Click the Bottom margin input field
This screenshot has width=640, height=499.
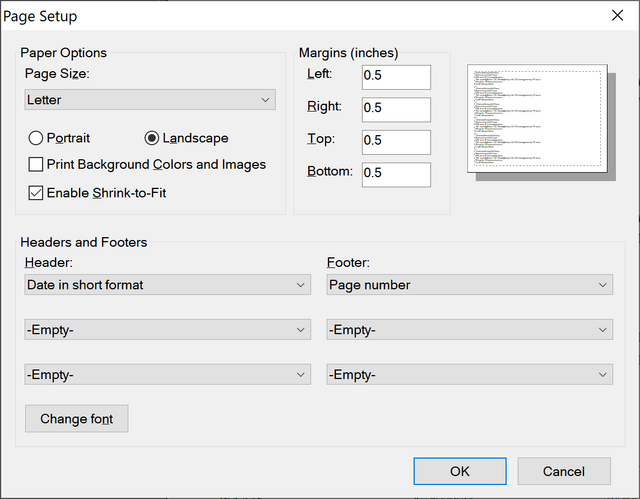tap(395, 173)
